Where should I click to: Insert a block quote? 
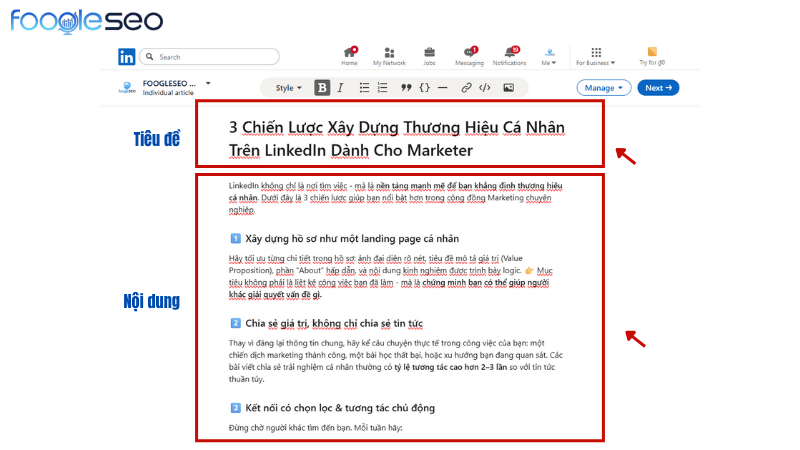coord(406,88)
